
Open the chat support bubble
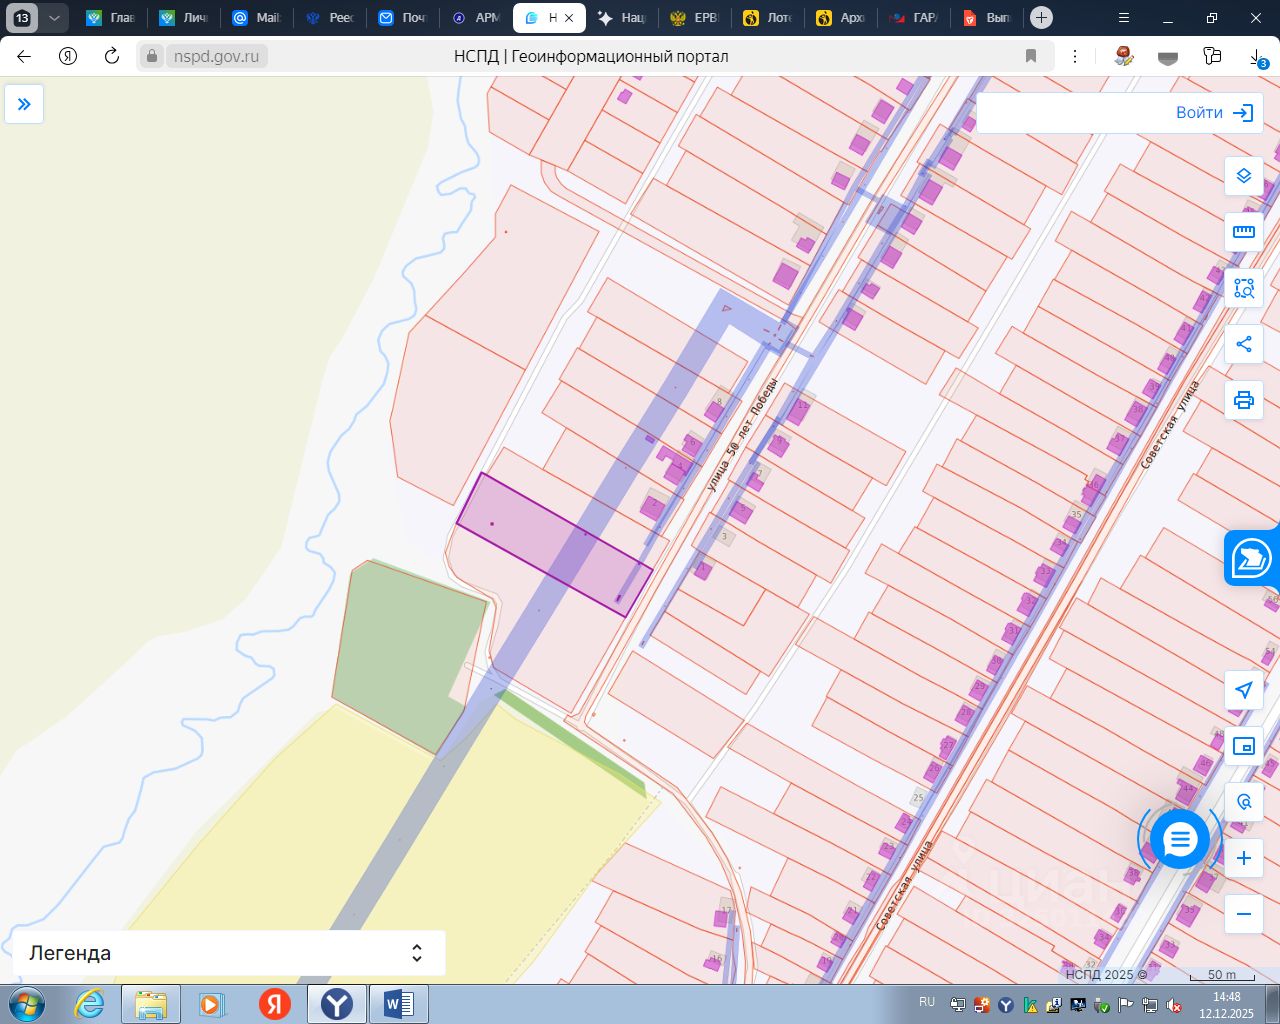[1180, 839]
